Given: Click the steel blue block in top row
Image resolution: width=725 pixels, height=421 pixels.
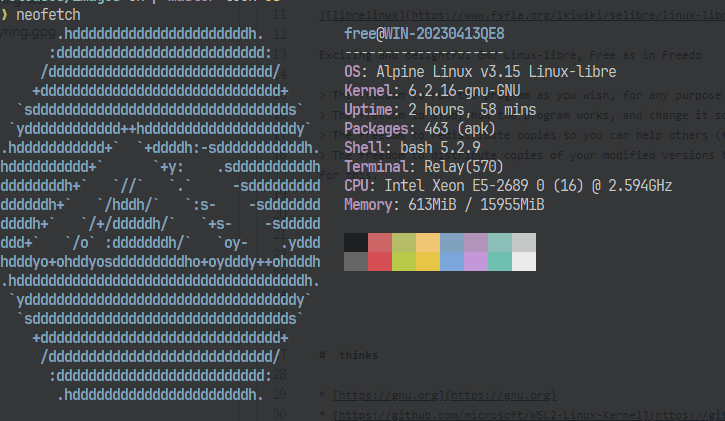Looking at the screenshot, I should (452, 243).
